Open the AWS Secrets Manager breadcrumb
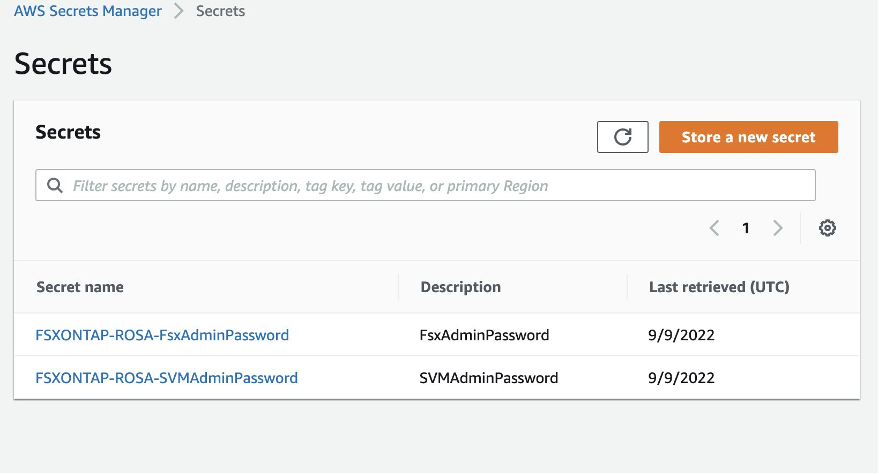 click(x=87, y=11)
